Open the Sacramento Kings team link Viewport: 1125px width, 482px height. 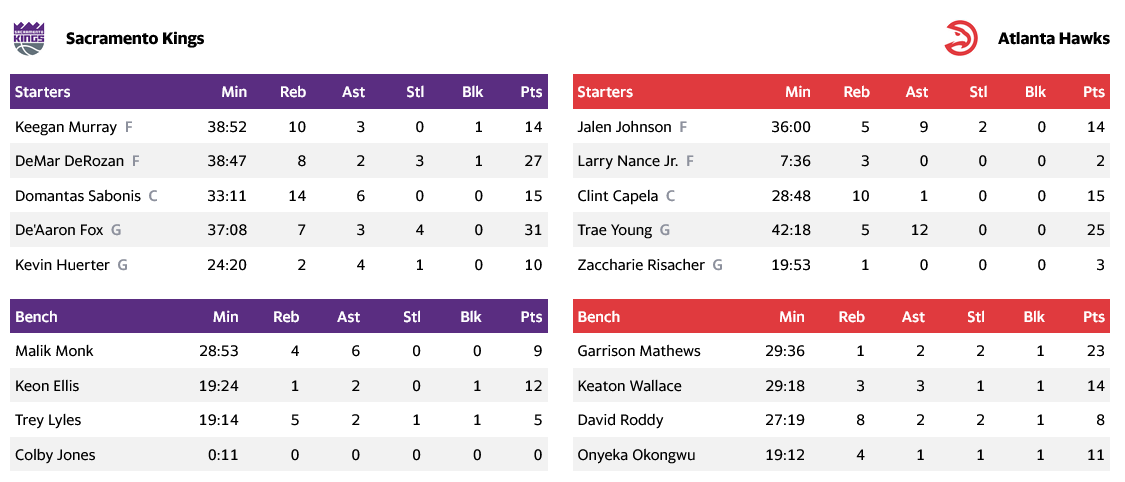click(134, 39)
